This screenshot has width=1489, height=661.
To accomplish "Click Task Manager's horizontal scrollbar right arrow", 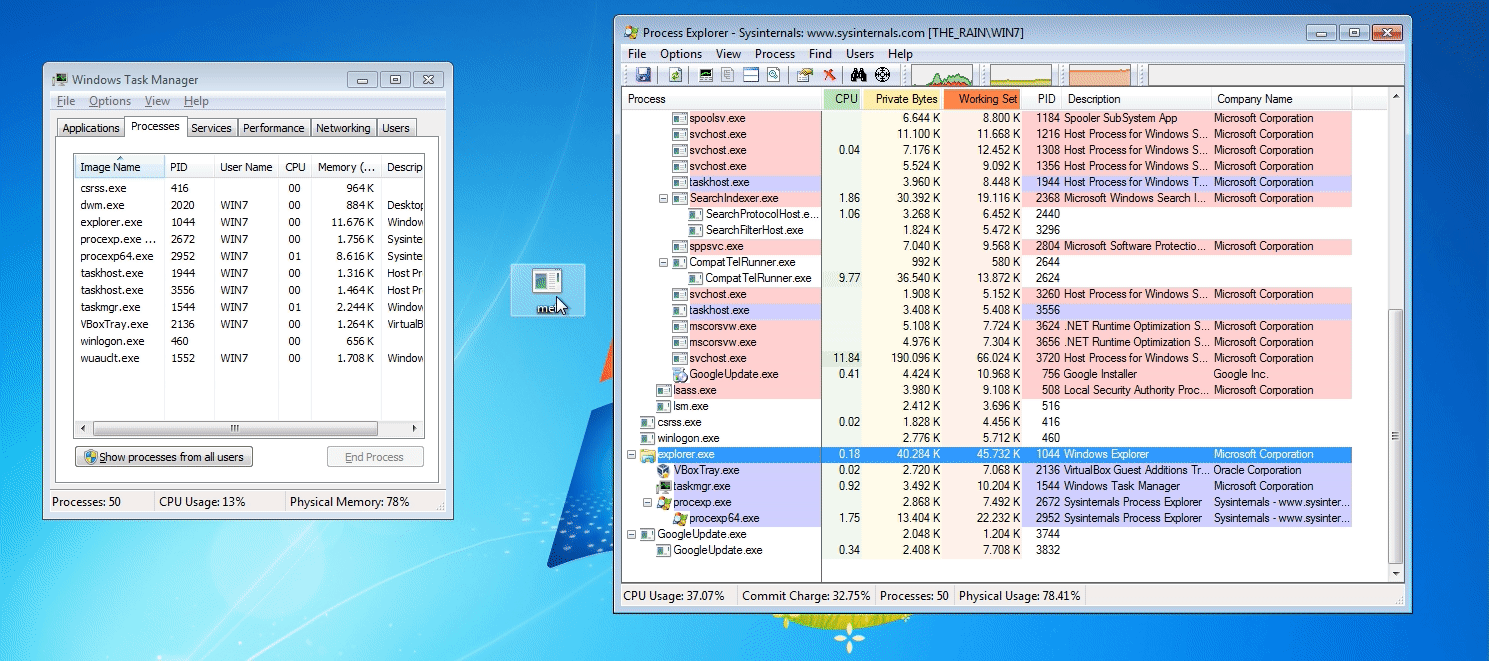I will click(x=415, y=428).
